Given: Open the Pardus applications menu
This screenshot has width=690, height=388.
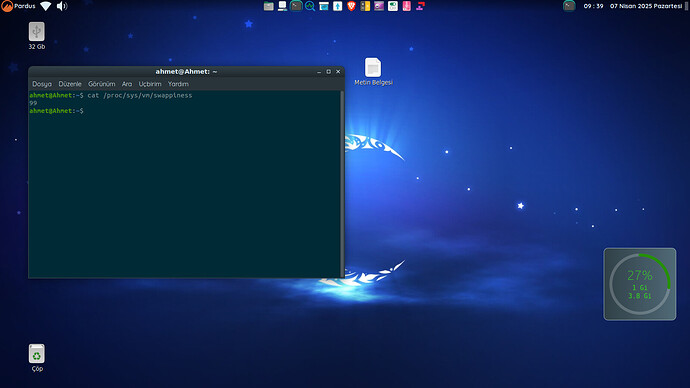Looking at the screenshot, I should pyautogui.click(x=18, y=6).
